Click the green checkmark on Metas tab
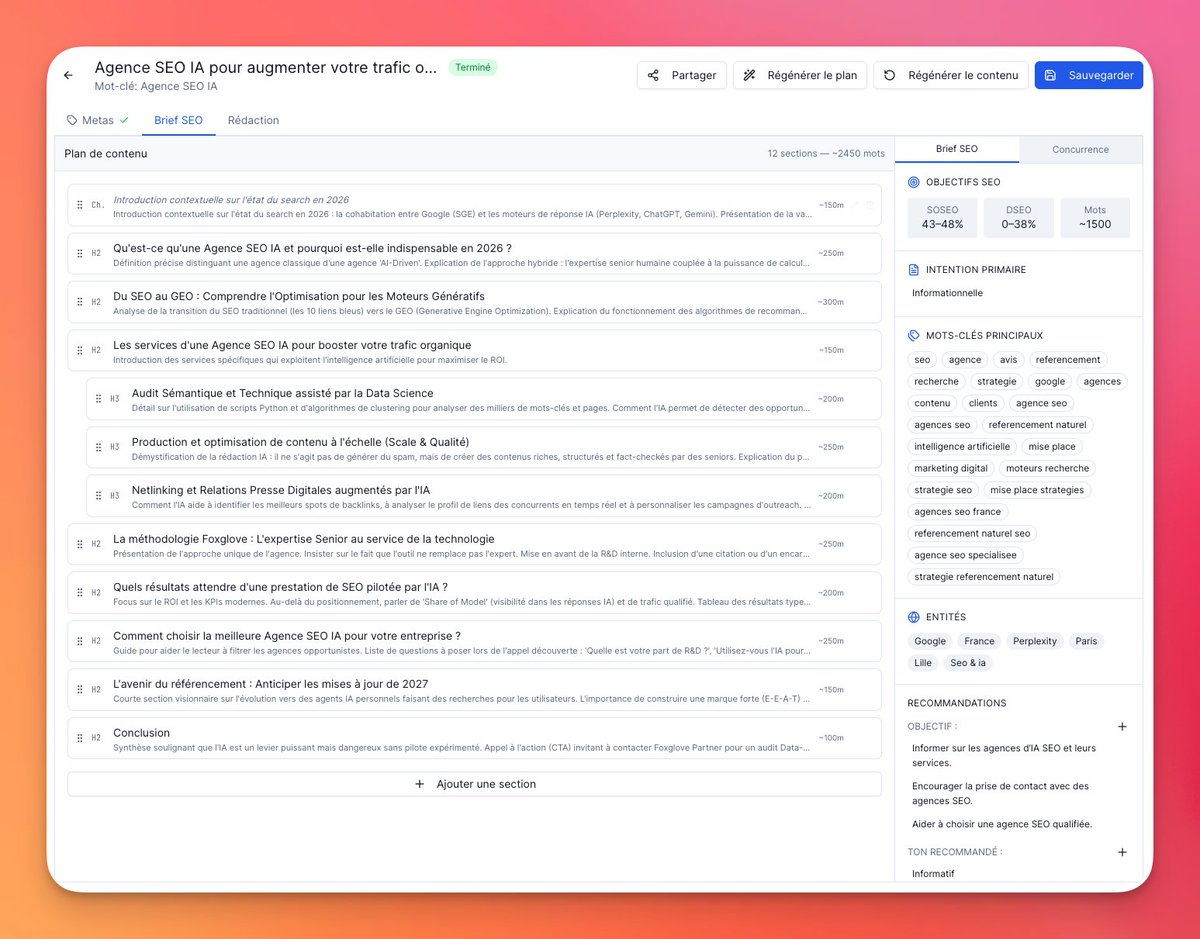The image size is (1200, 939). (124, 120)
